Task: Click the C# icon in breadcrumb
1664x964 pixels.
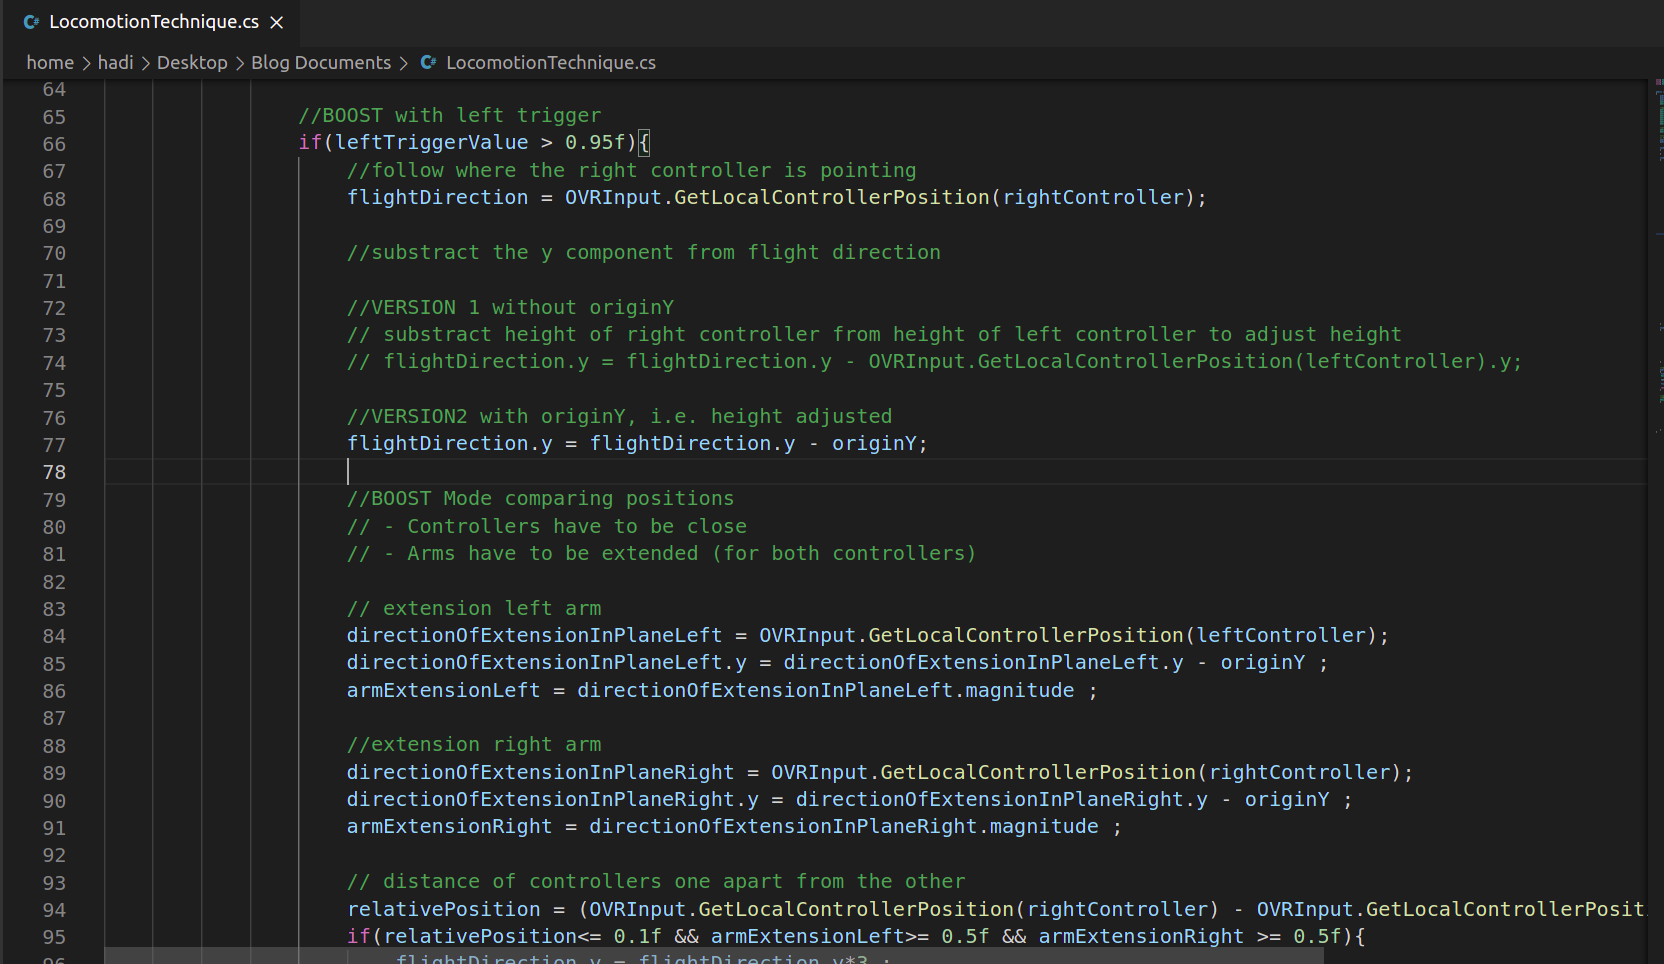Action: pos(428,62)
